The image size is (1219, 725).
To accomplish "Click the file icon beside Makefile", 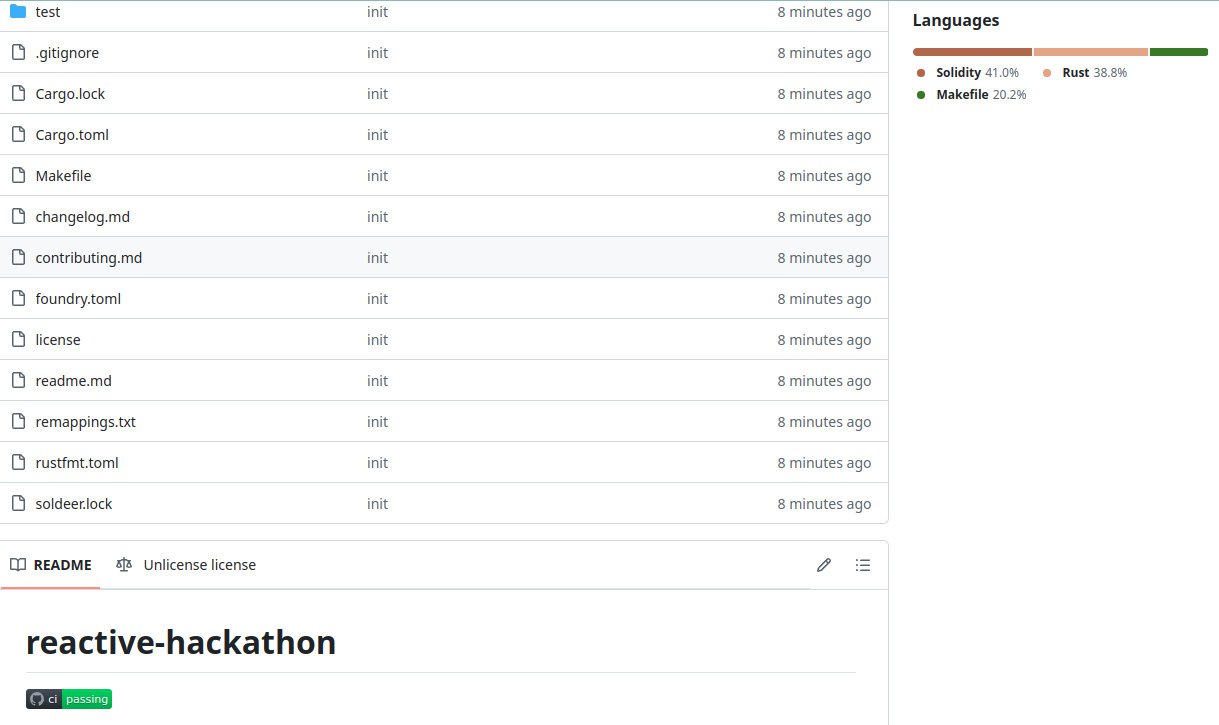I will tap(18, 176).
